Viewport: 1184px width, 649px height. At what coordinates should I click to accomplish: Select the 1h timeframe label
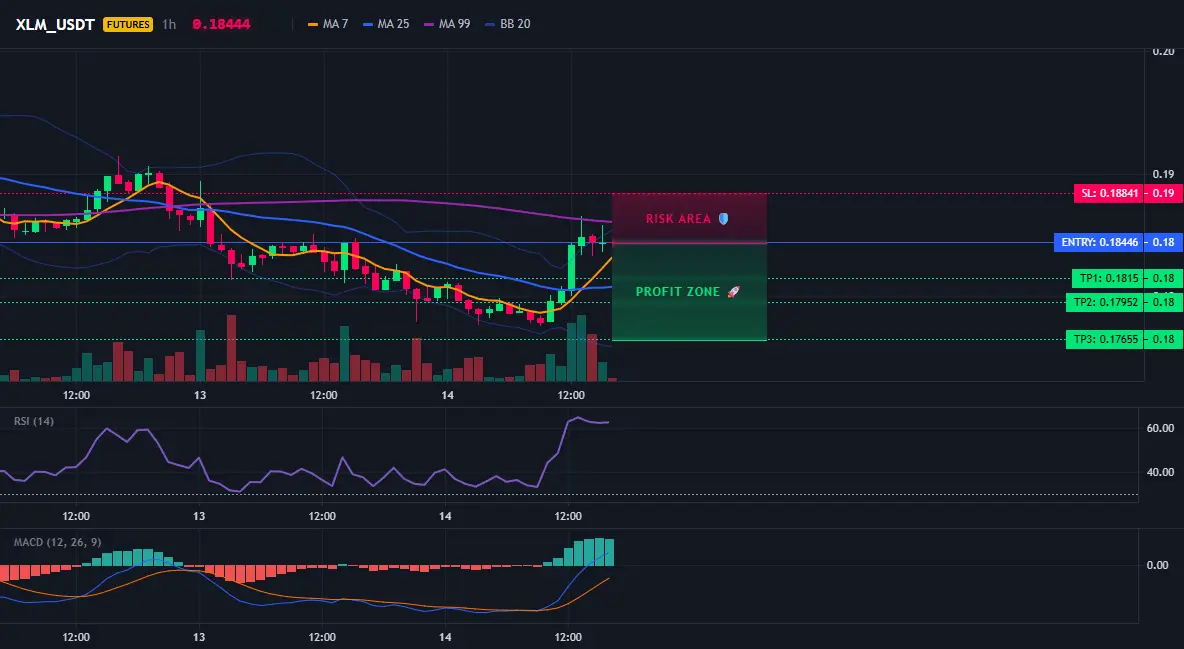[x=169, y=24]
